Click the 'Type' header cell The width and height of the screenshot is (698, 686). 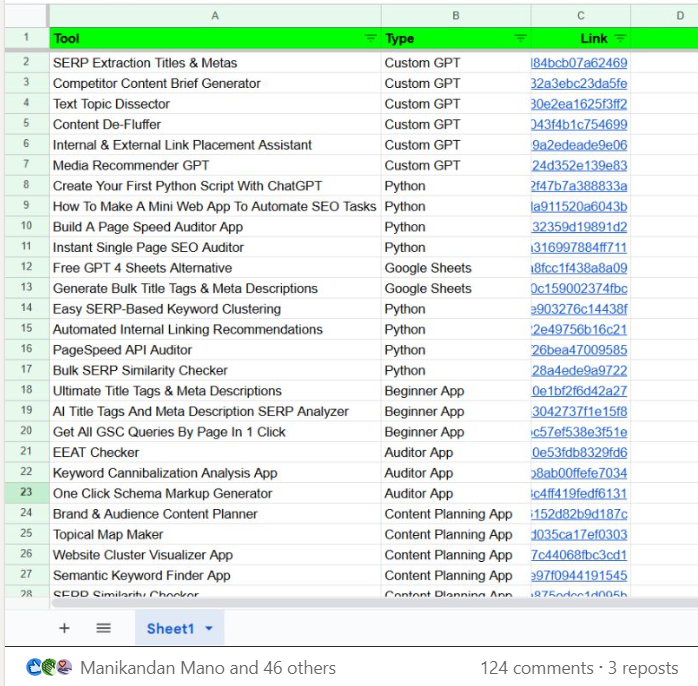pos(456,38)
